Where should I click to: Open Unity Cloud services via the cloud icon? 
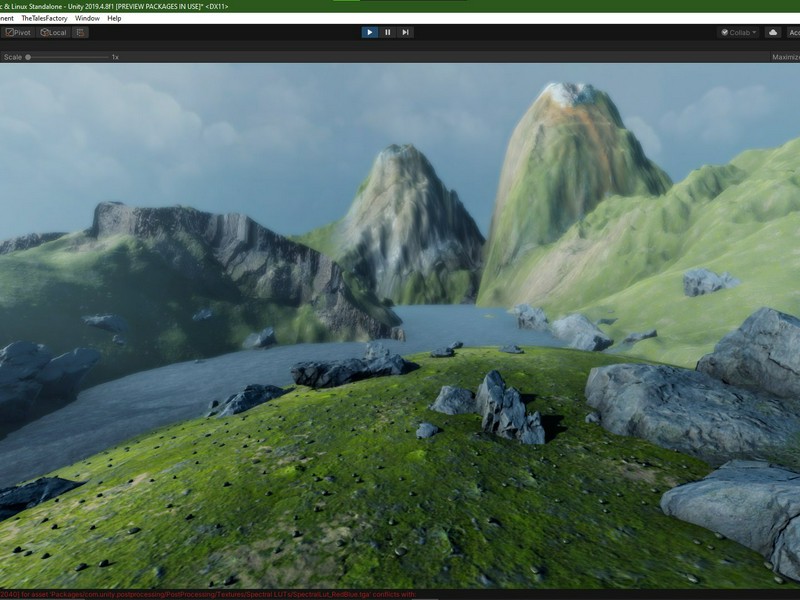pyautogui.click(x=773, y=32)
